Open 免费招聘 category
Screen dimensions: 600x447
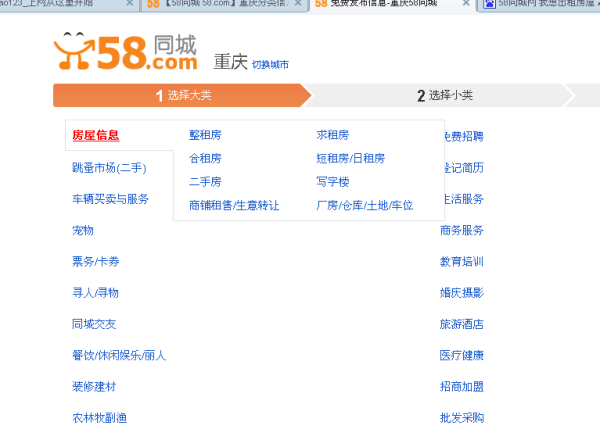point(464,137)
